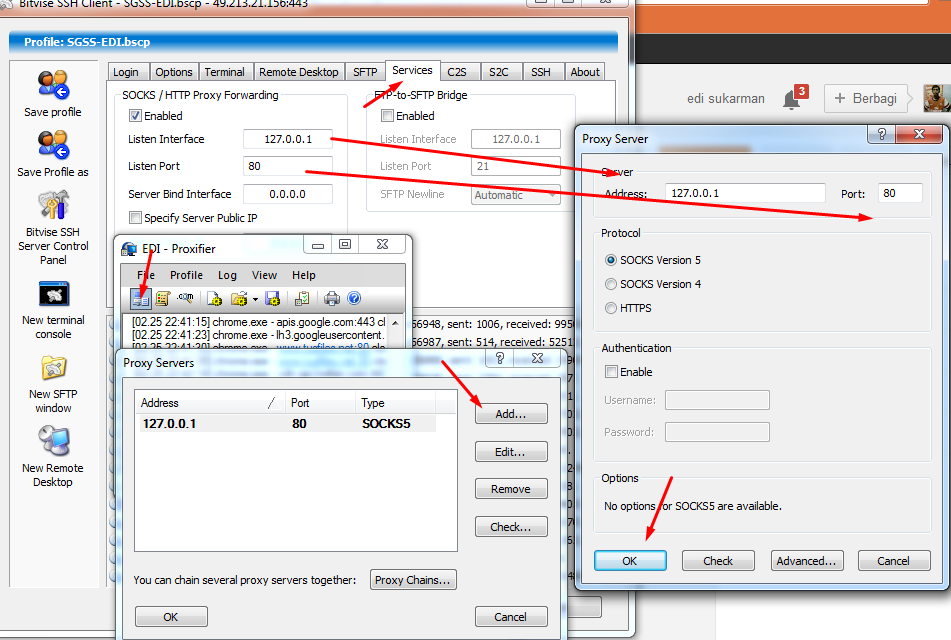951x640 pixels.
Task: Open New SFTP window
Action: [53, 368]
